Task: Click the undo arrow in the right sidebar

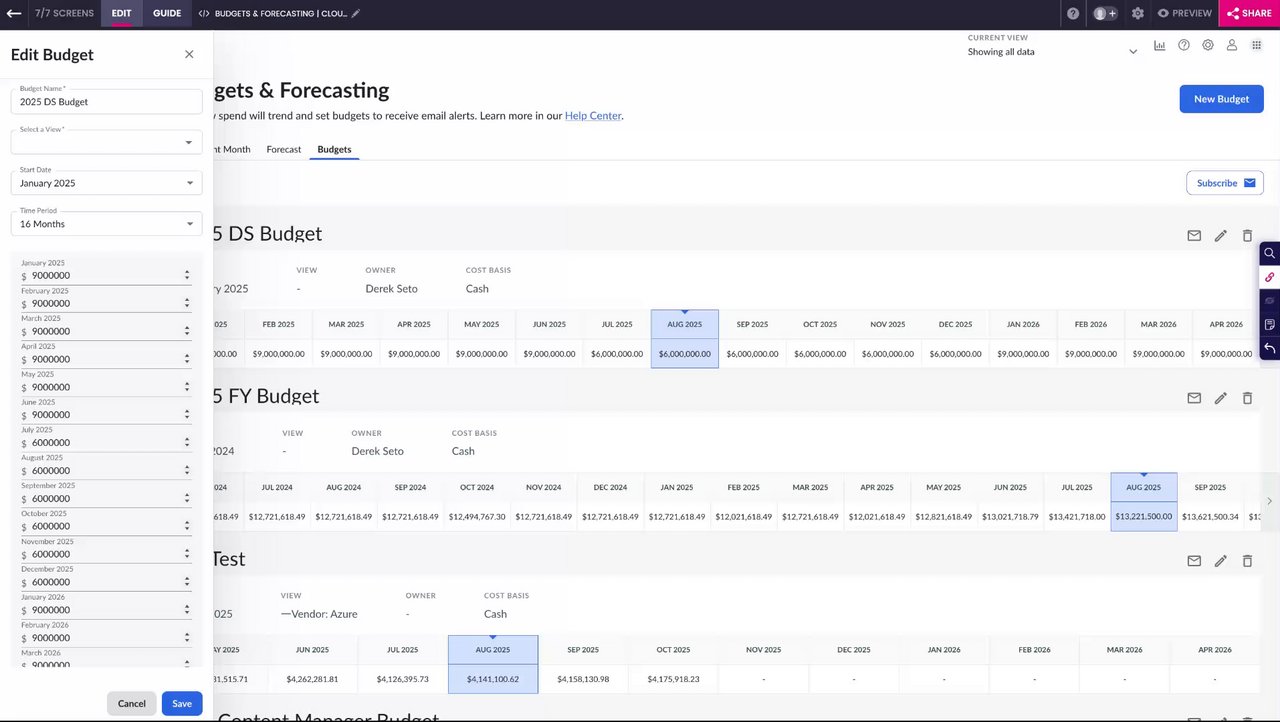Action: [x=1269, y=348]
